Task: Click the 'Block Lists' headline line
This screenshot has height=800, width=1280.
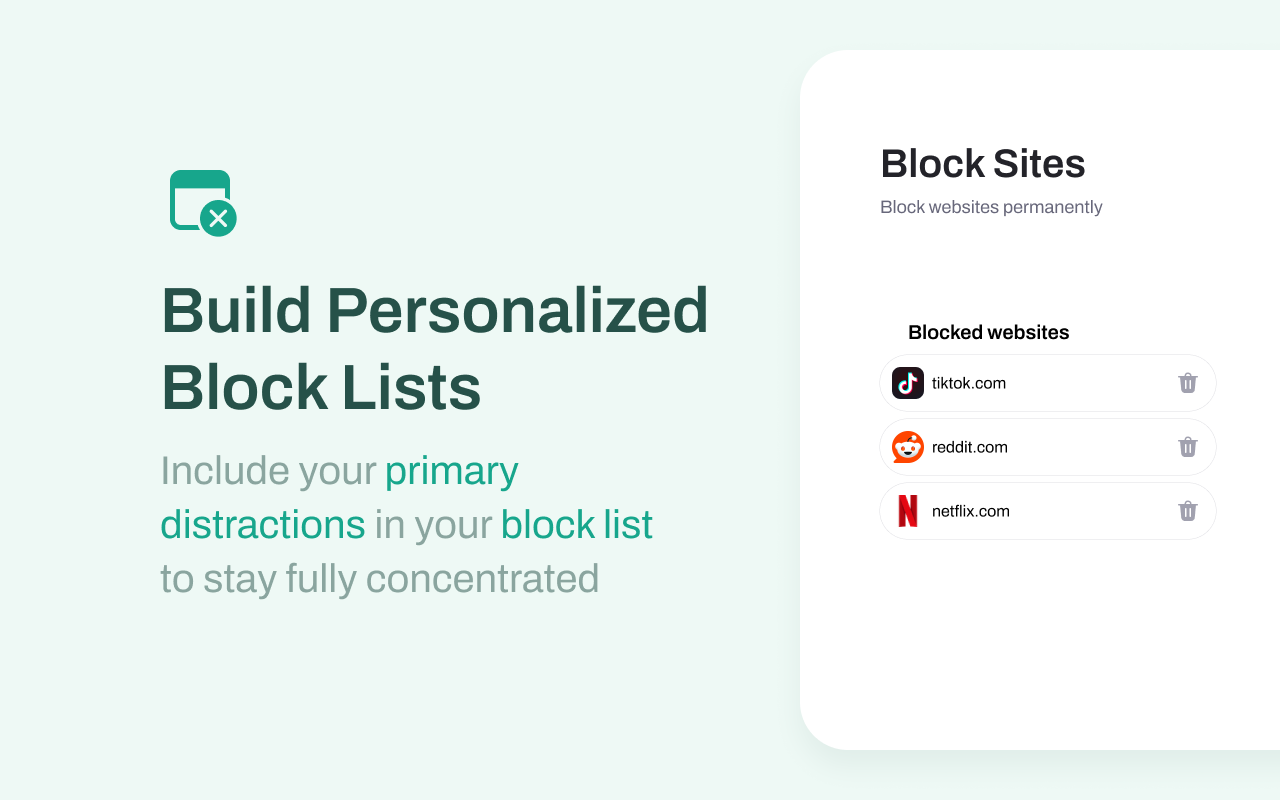Action: (x=321, y=388)
